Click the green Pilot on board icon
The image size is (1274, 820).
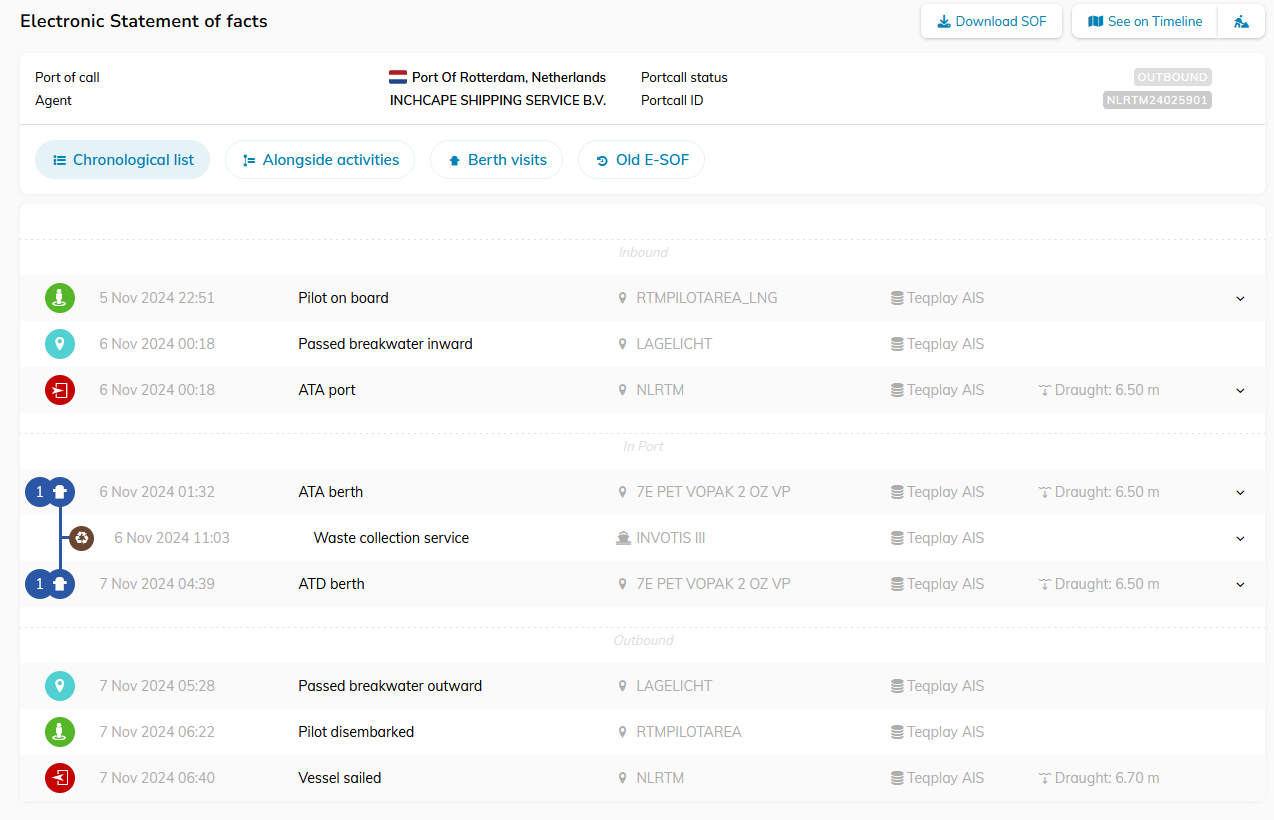[x=60, y=298]
